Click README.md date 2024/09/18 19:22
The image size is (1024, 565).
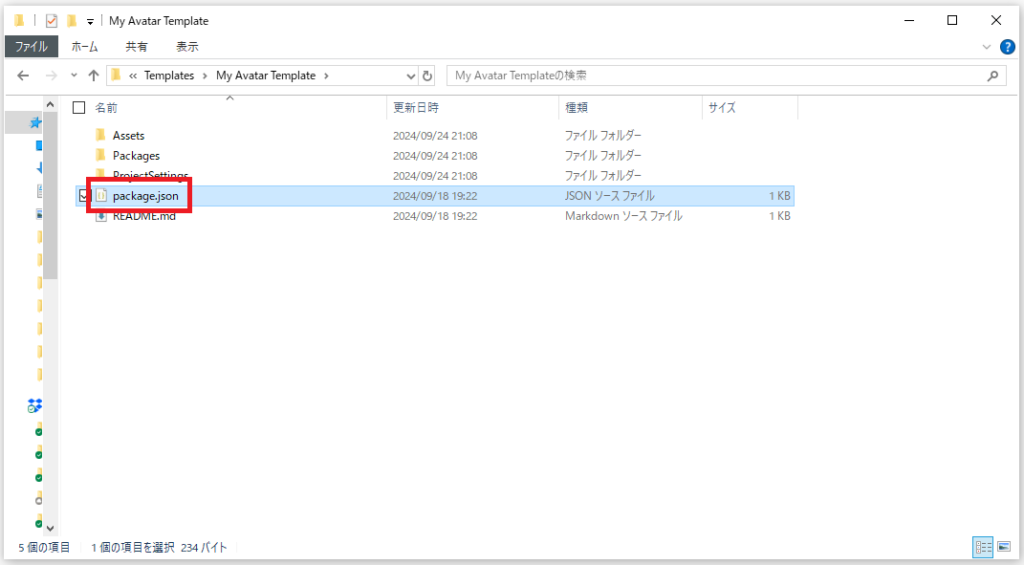pos(435,216)
